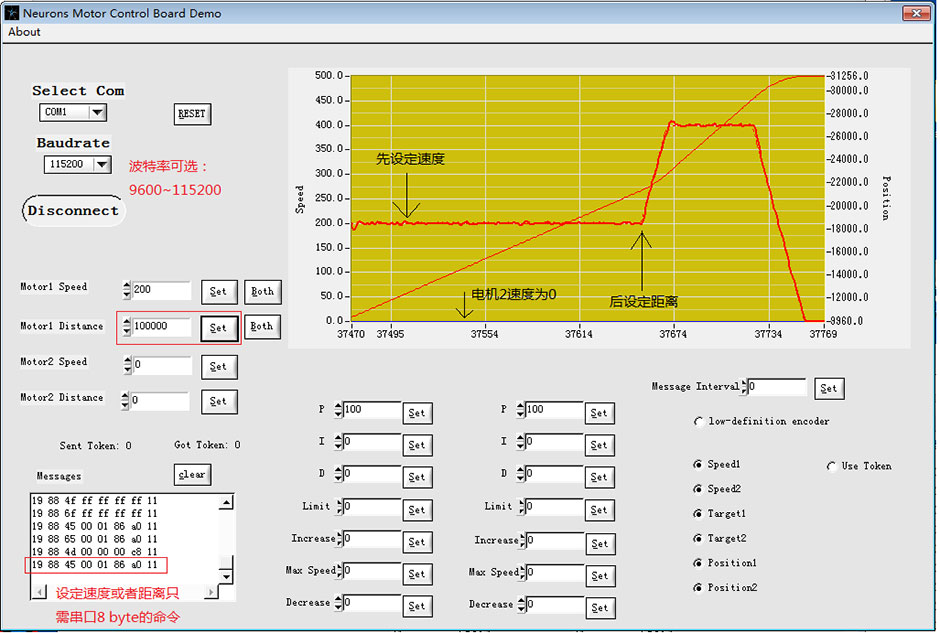Click the Motor2 Speed input field
The image size is (940, 633).
162,365
